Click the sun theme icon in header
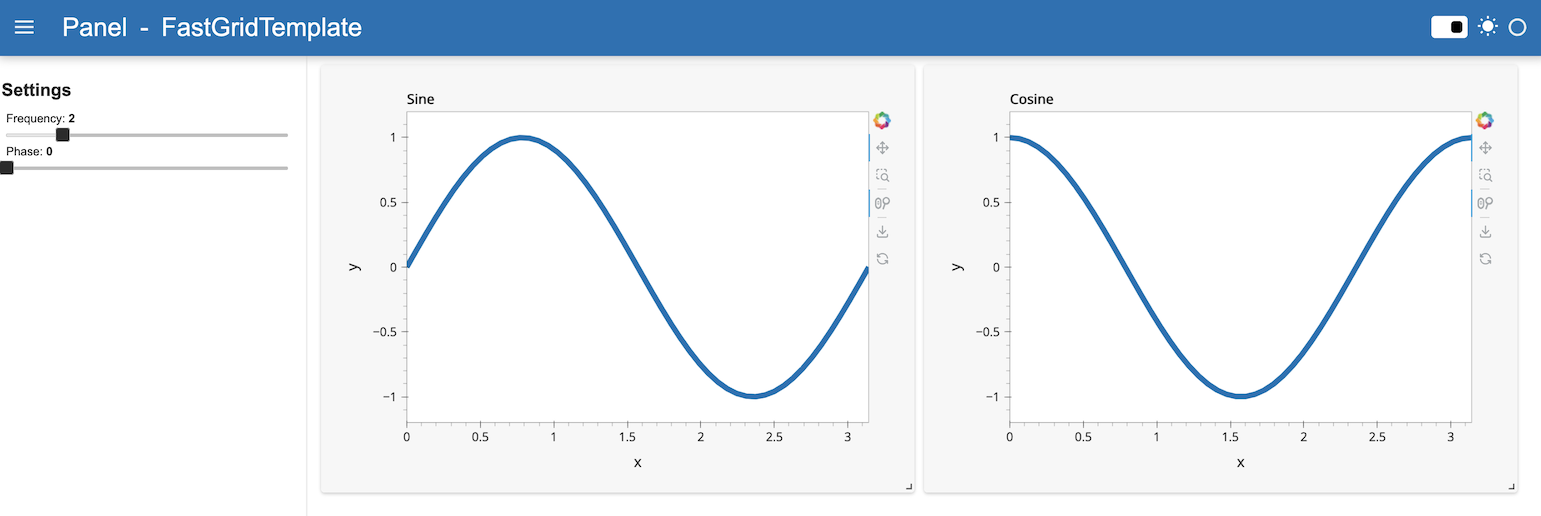This screenshot has width=1541, height=516. (x=1488, y=27)
